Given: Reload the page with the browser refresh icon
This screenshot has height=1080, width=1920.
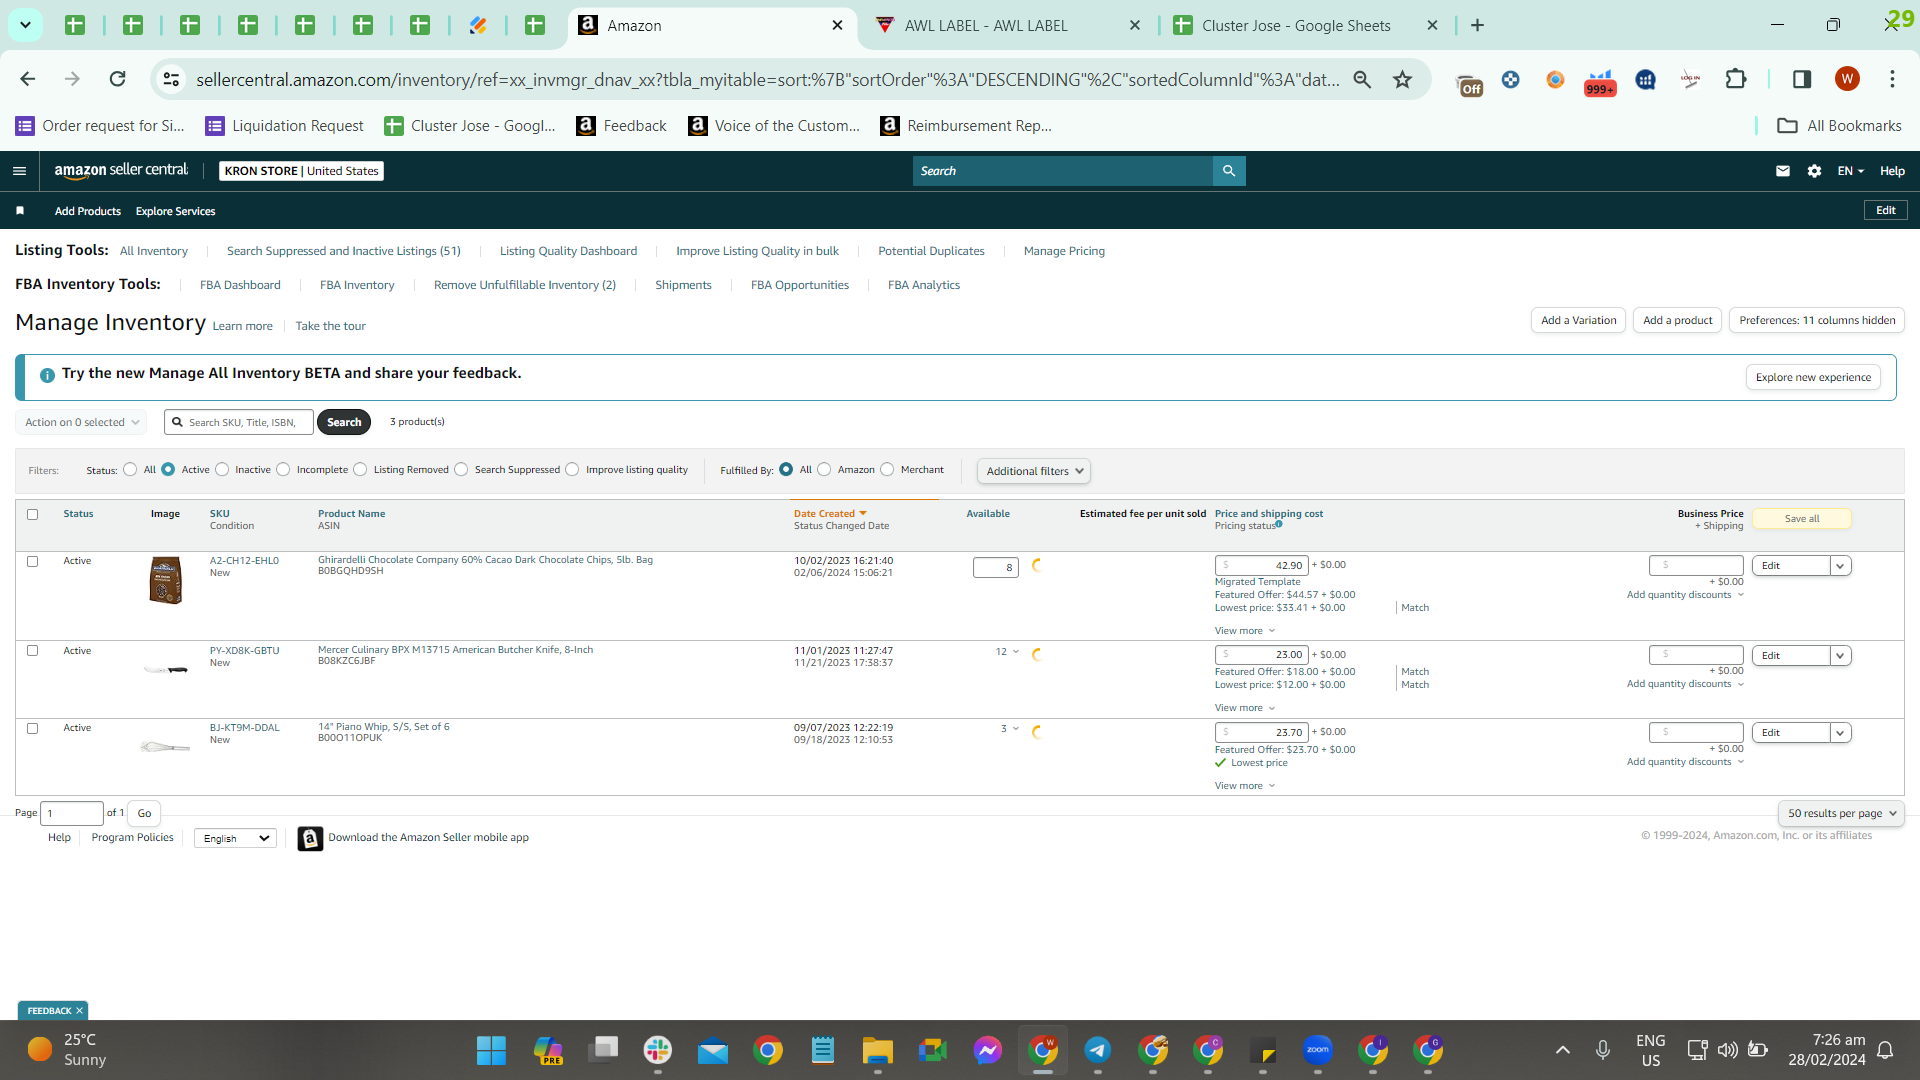Looking at the screenshot, I should point(118,79).
